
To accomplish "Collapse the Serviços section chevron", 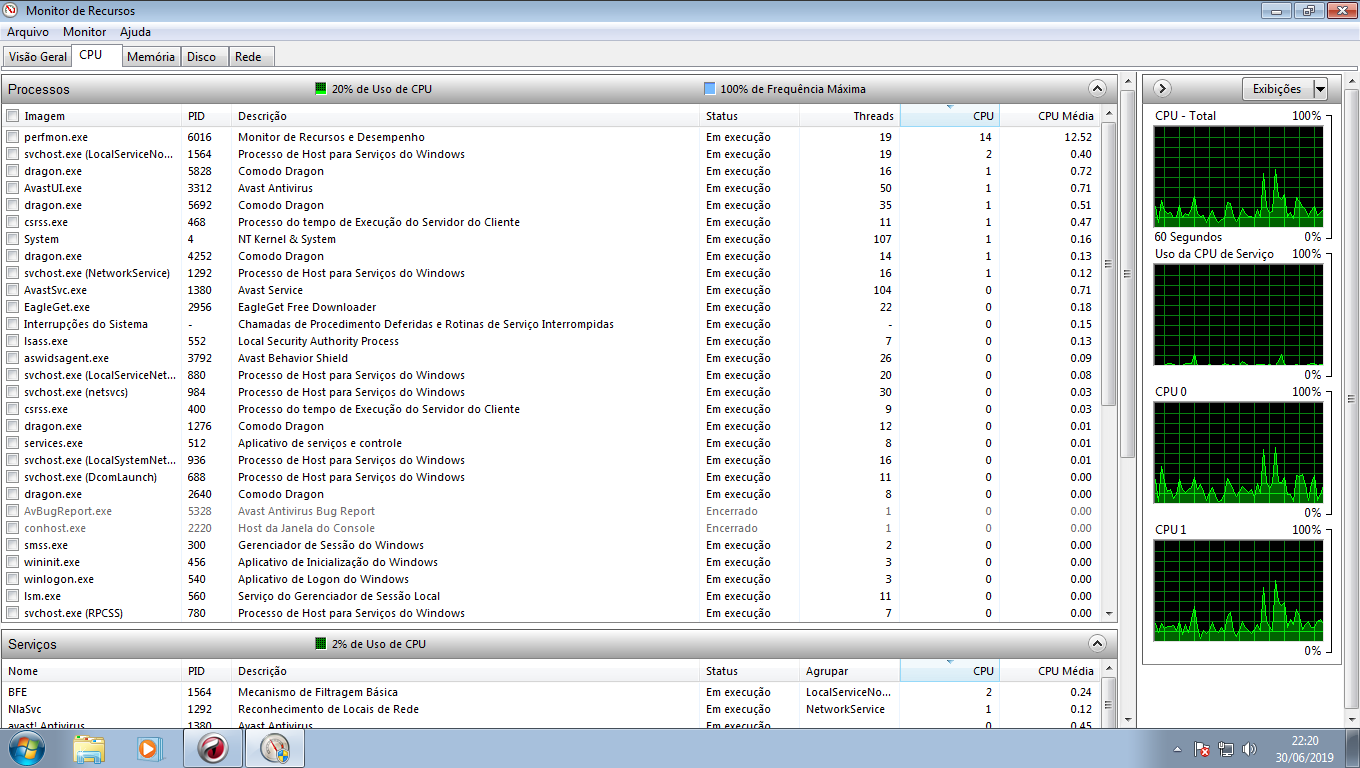I will click(x=1097, y=643).
